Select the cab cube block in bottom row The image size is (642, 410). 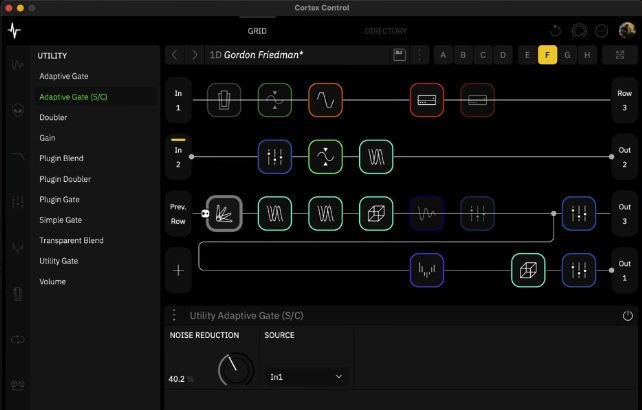click(x=528, y=270)
